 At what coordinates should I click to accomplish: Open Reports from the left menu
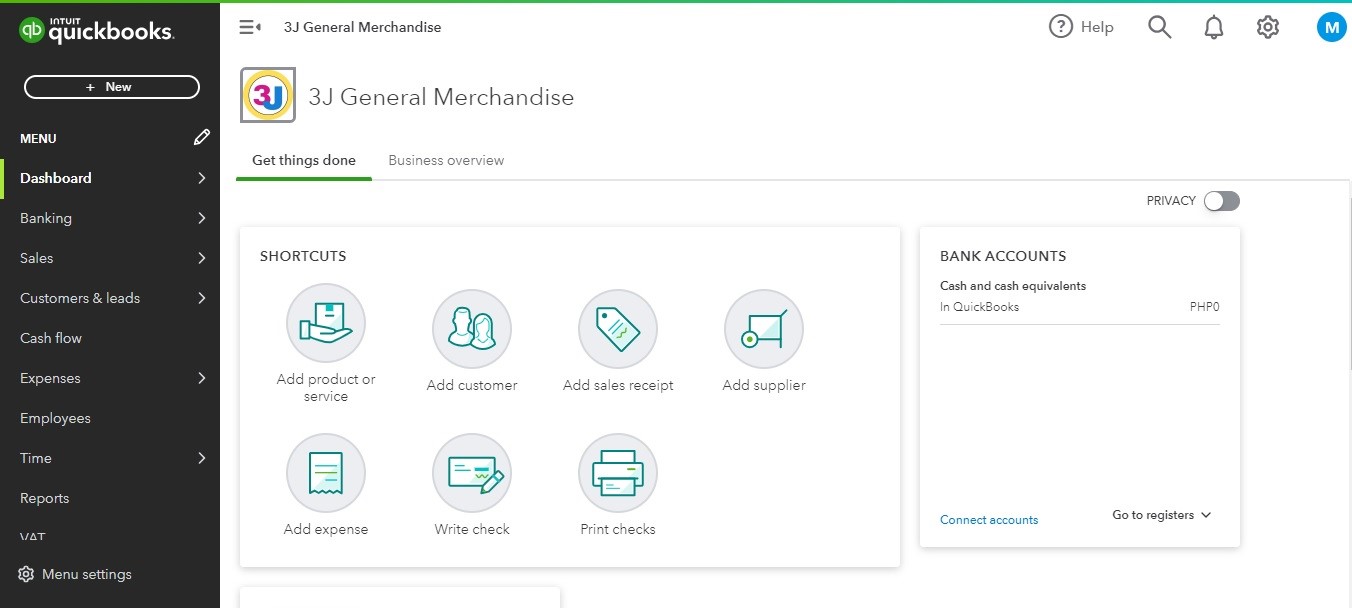tap(45, 498)
